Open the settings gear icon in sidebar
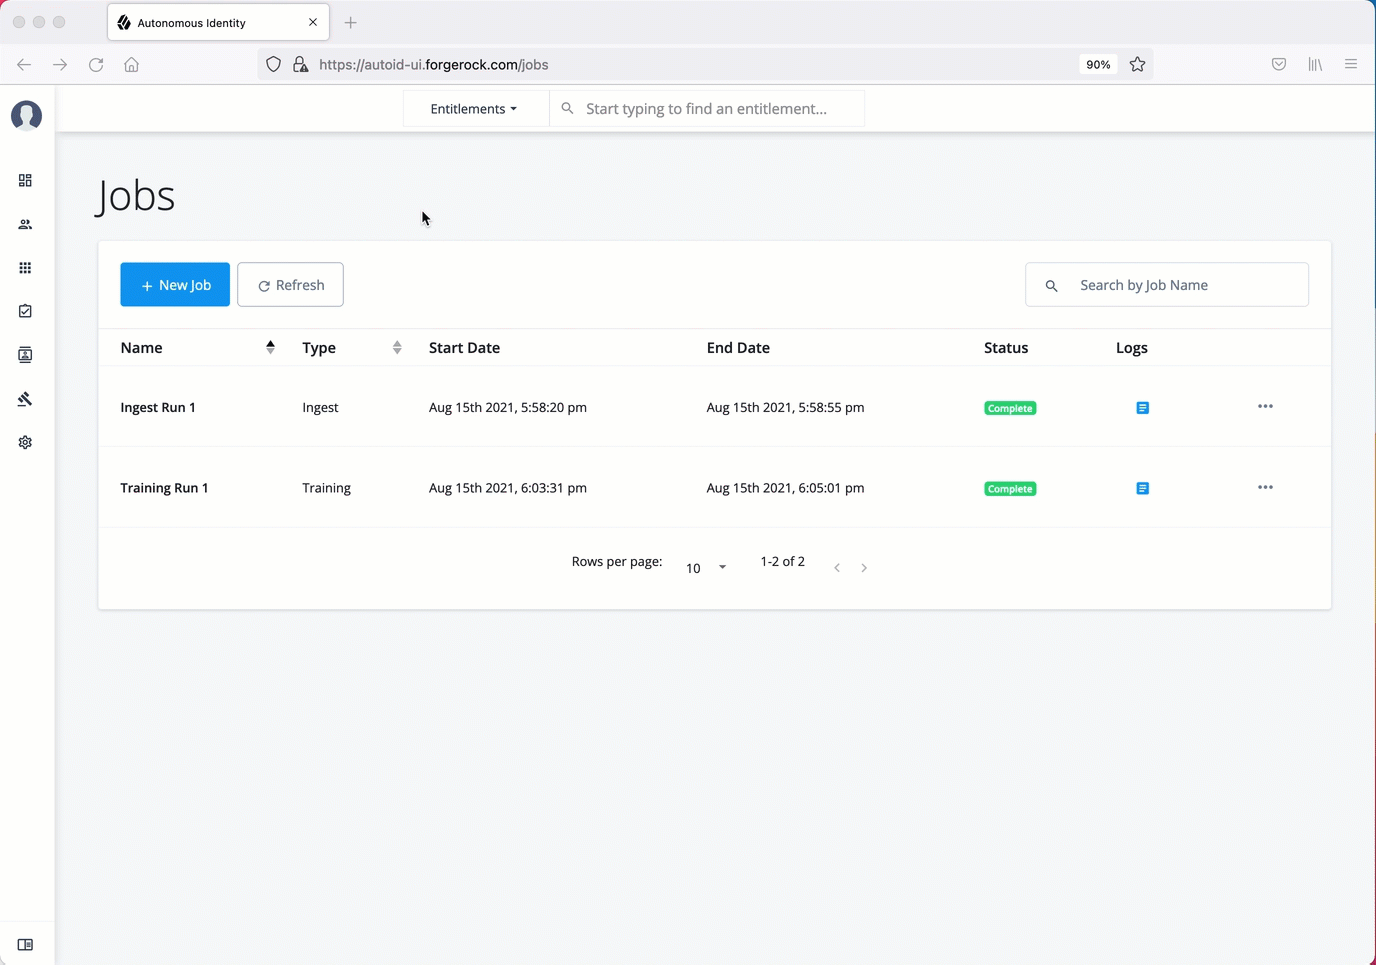The width and height of the screenshot is (1376, 965). click(x=25, y=442)
